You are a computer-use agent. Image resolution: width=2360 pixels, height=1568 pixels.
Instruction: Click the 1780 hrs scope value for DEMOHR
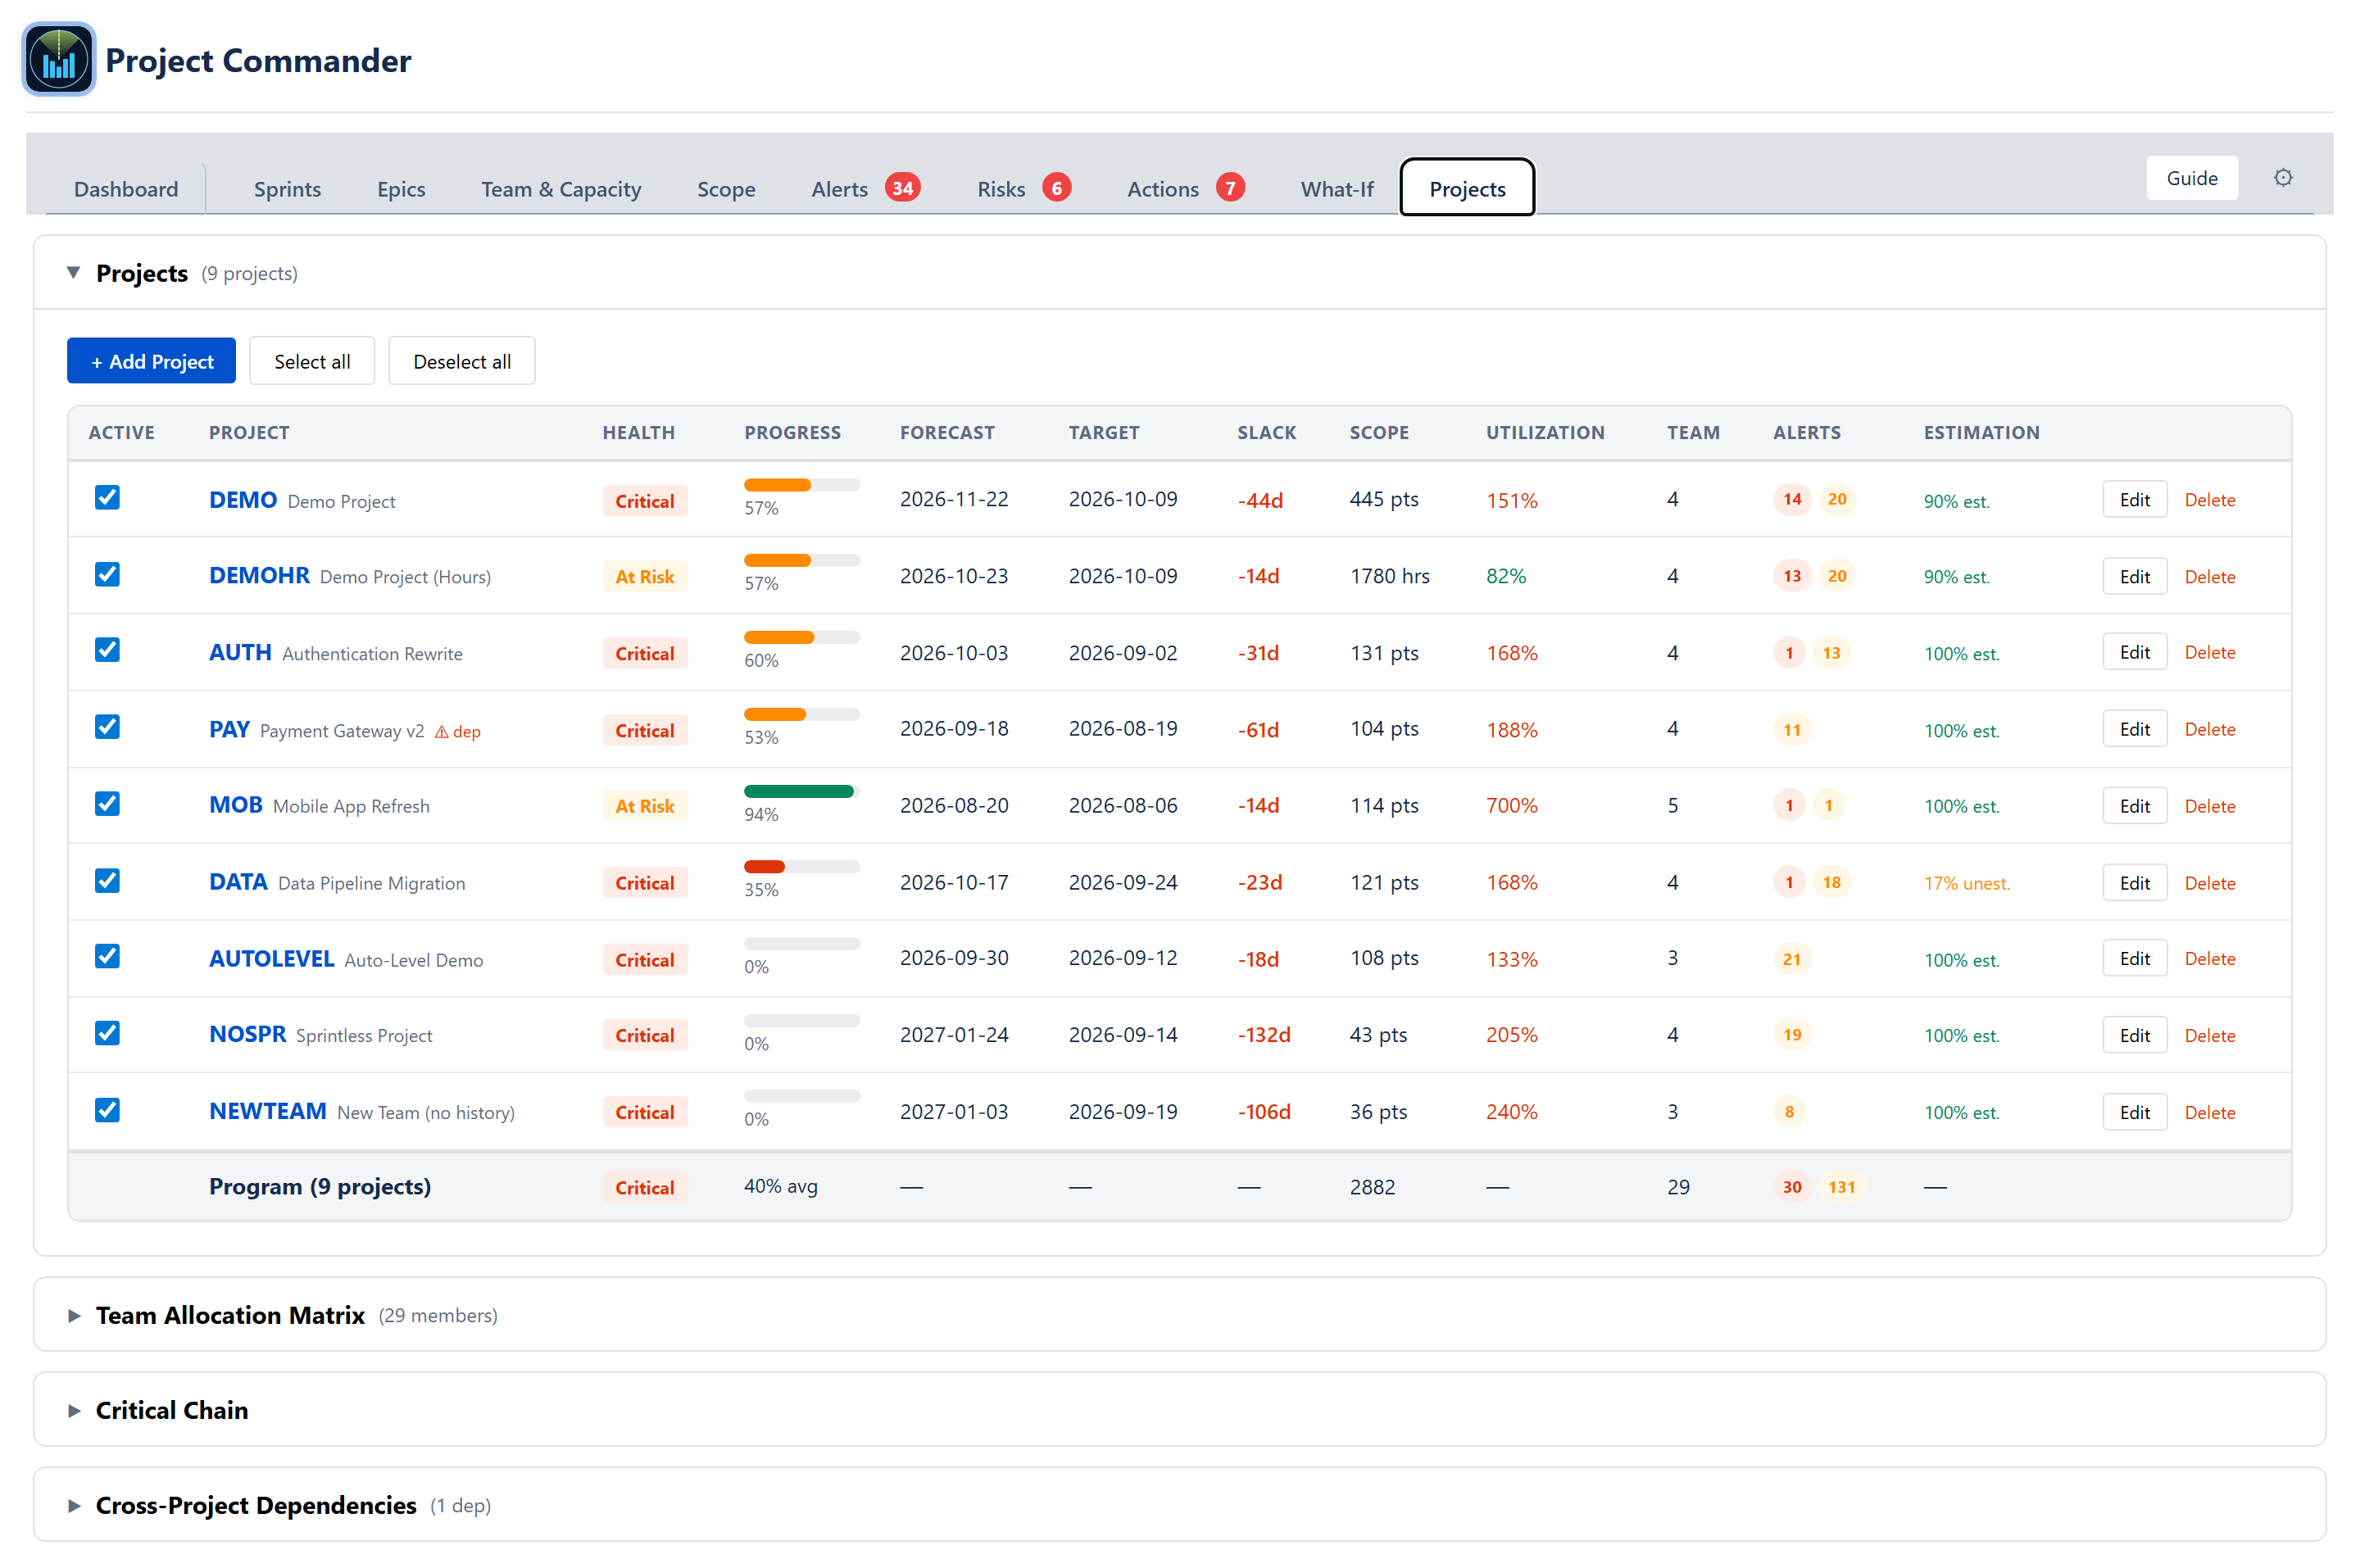click(1389, 576)
